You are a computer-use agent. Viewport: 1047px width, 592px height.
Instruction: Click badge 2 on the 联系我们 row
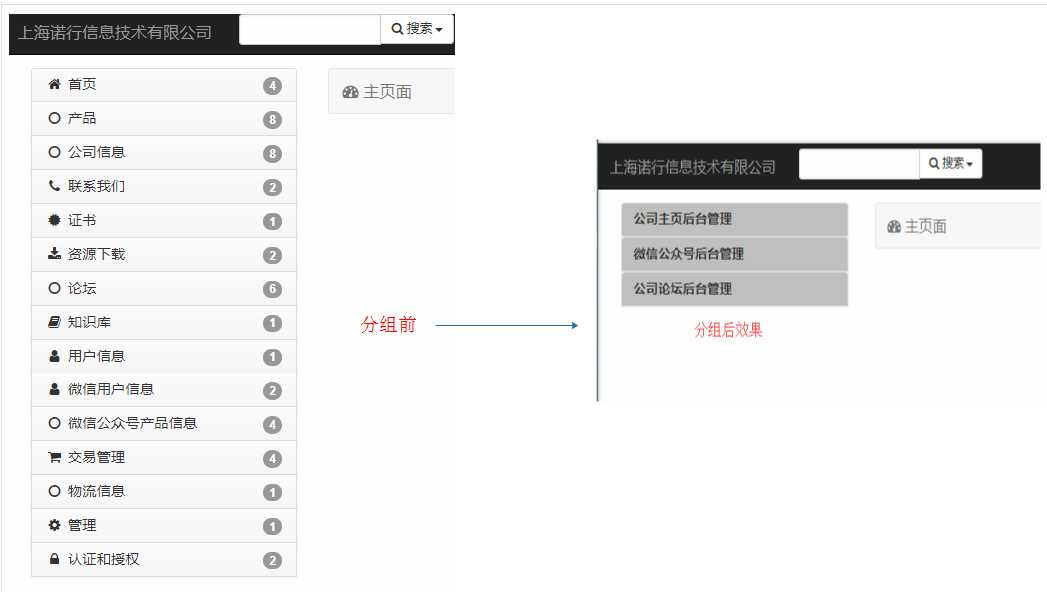272,188
